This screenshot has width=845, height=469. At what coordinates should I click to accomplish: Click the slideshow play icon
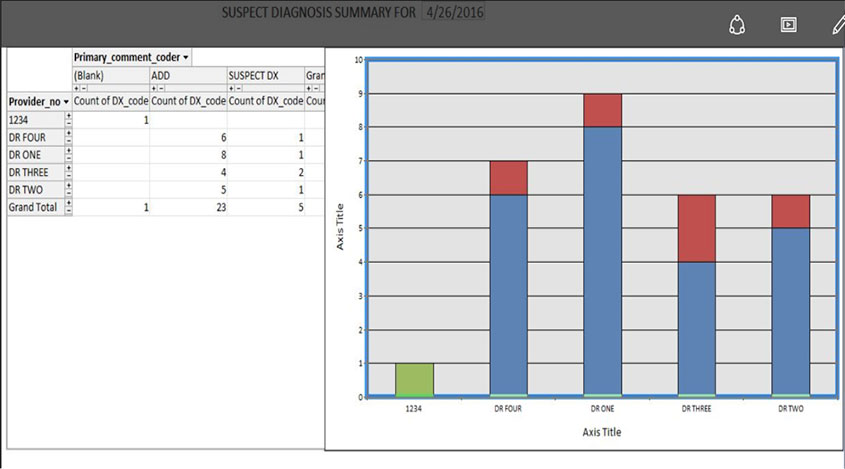coord(788,26)
